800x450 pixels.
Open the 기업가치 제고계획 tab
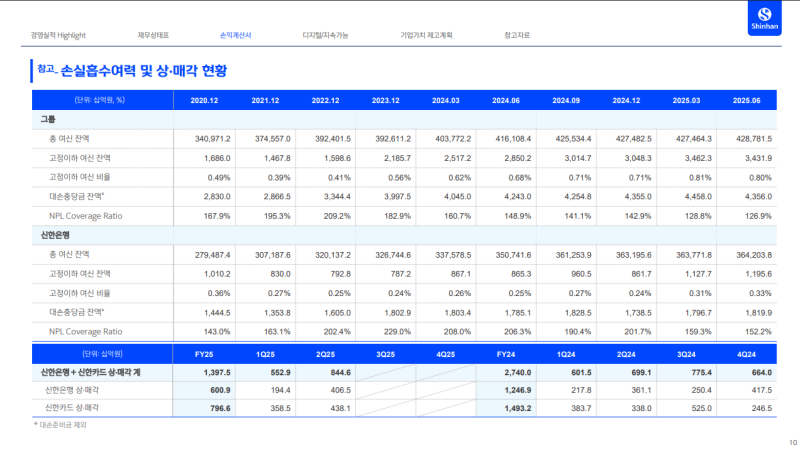tap(426, 35)
